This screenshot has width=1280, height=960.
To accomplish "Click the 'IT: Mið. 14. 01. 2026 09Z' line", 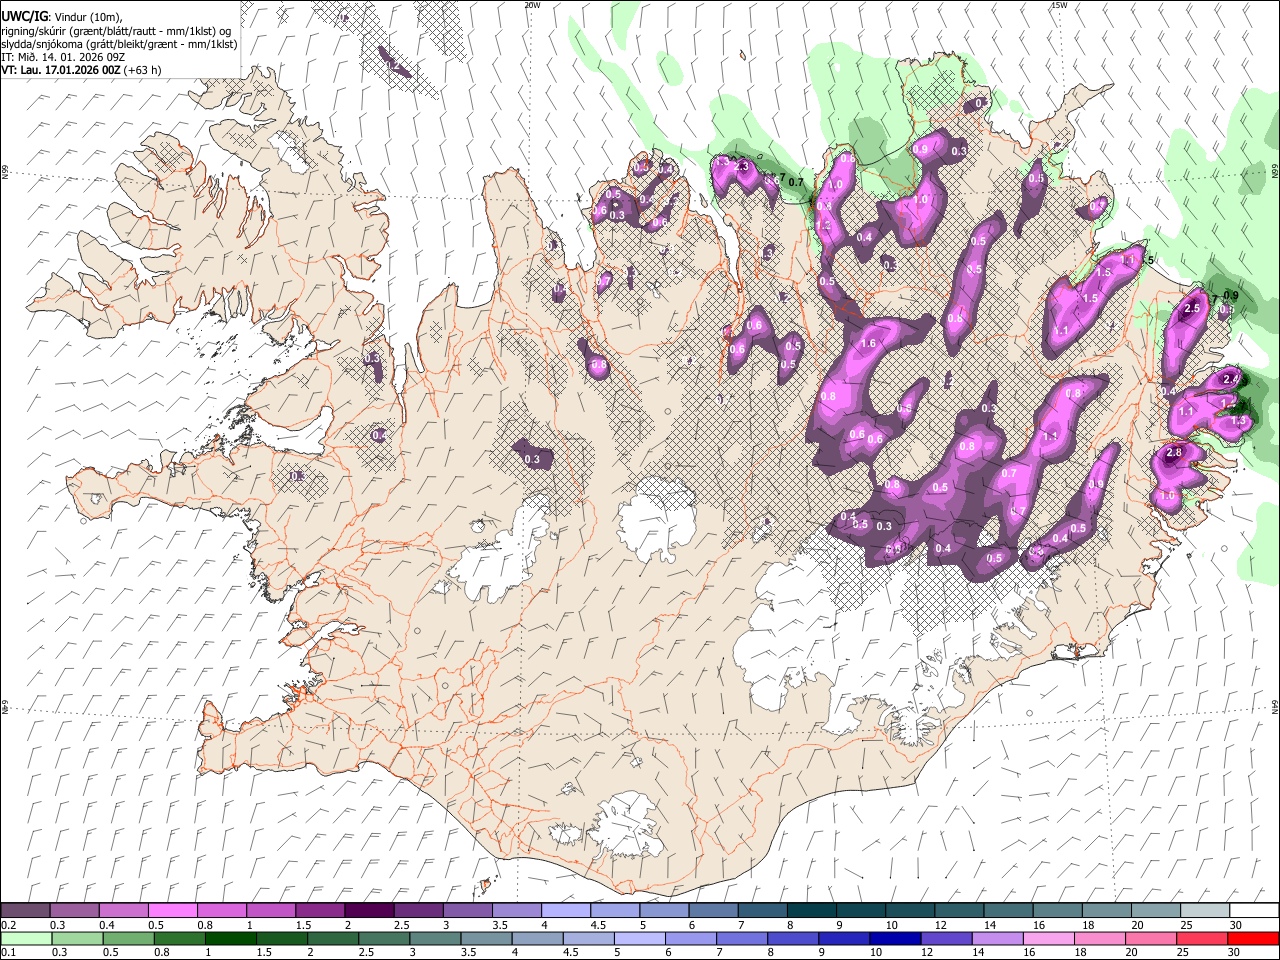I will coord(62,57).
